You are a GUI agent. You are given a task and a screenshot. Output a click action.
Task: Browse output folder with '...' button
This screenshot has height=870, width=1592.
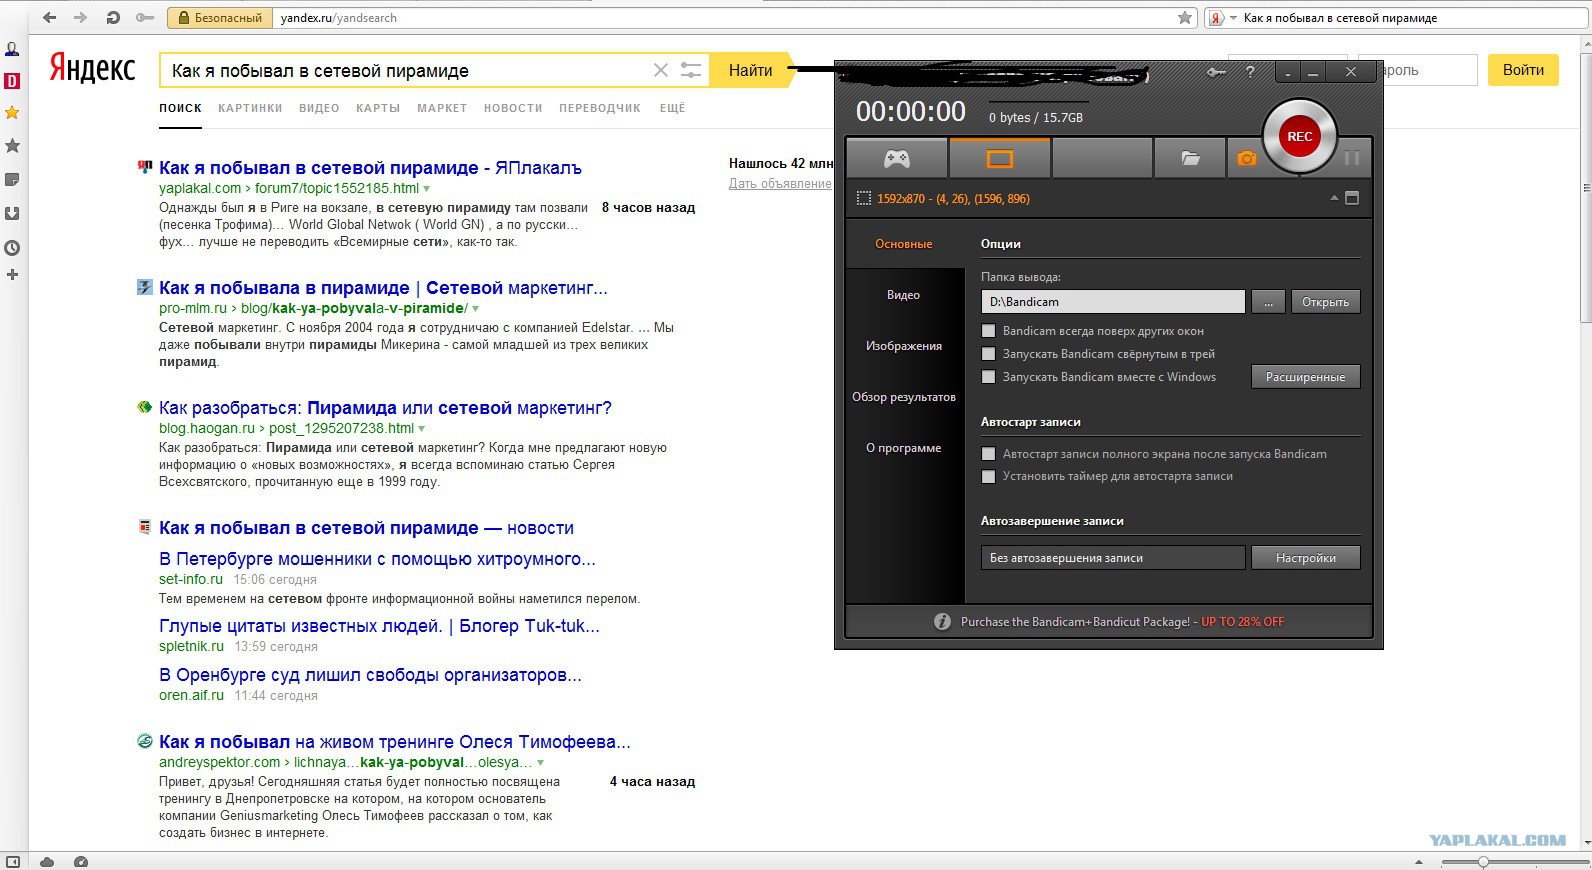[1268, 302]
